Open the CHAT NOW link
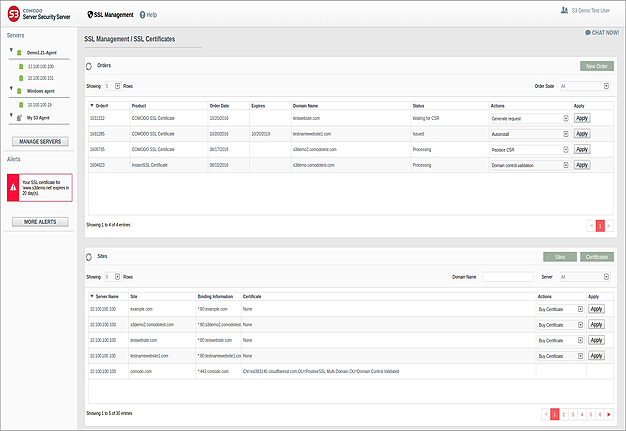The image size is (626, 431). pos(602,33)
